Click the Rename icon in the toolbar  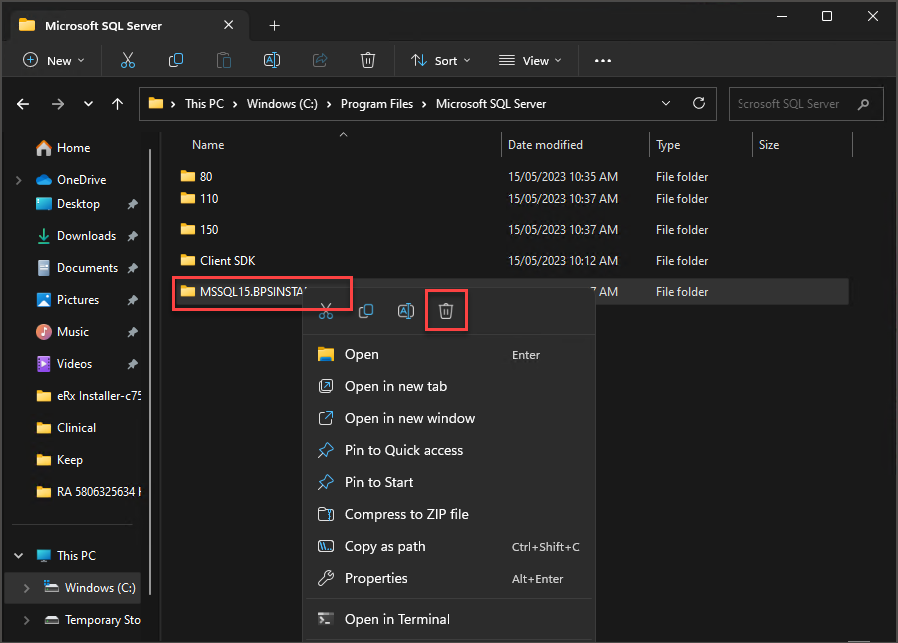tap(272, 60)
